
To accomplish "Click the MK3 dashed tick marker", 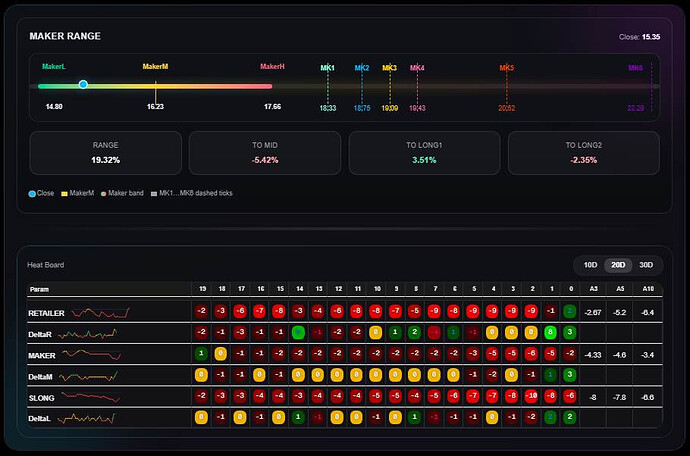I will pyautogui.click(x=390, y=87).
